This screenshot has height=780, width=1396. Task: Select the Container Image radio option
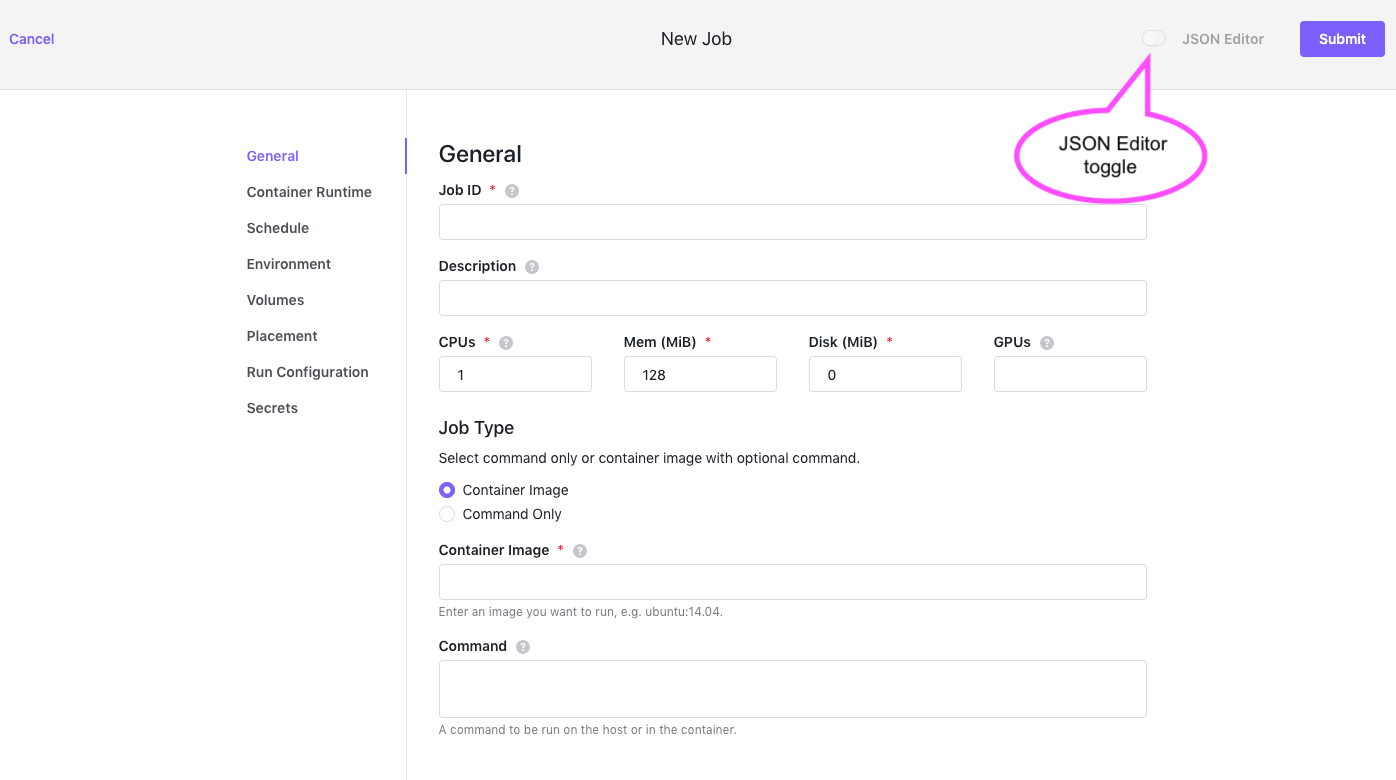[447, 490]
